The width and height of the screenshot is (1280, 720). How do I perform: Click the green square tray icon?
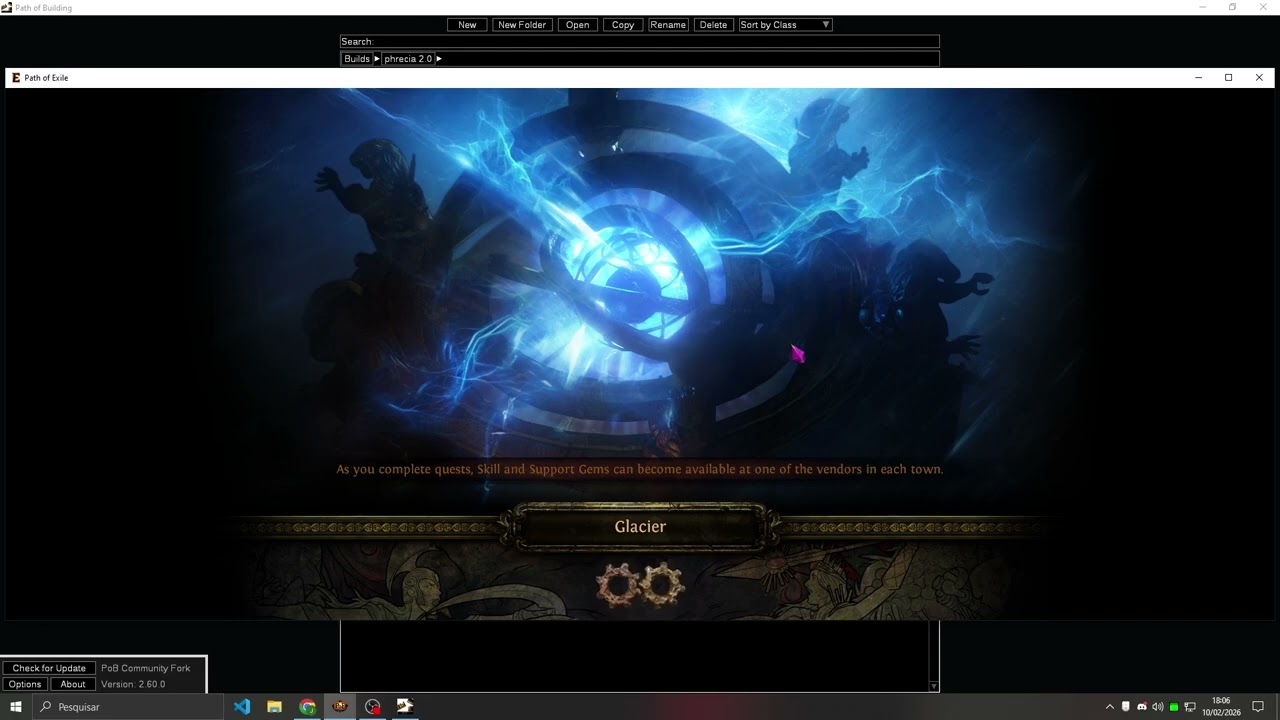click(1174, 707)
